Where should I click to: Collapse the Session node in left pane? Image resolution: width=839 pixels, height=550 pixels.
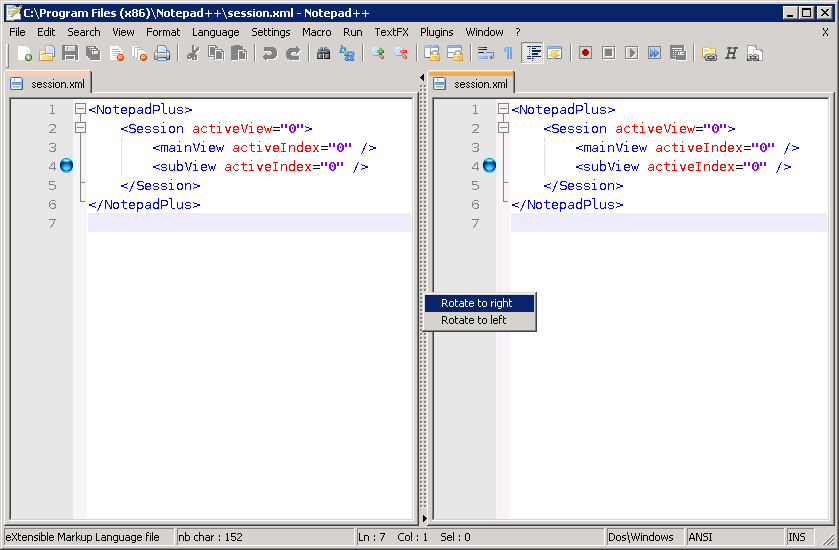click(x=80, y=129)
